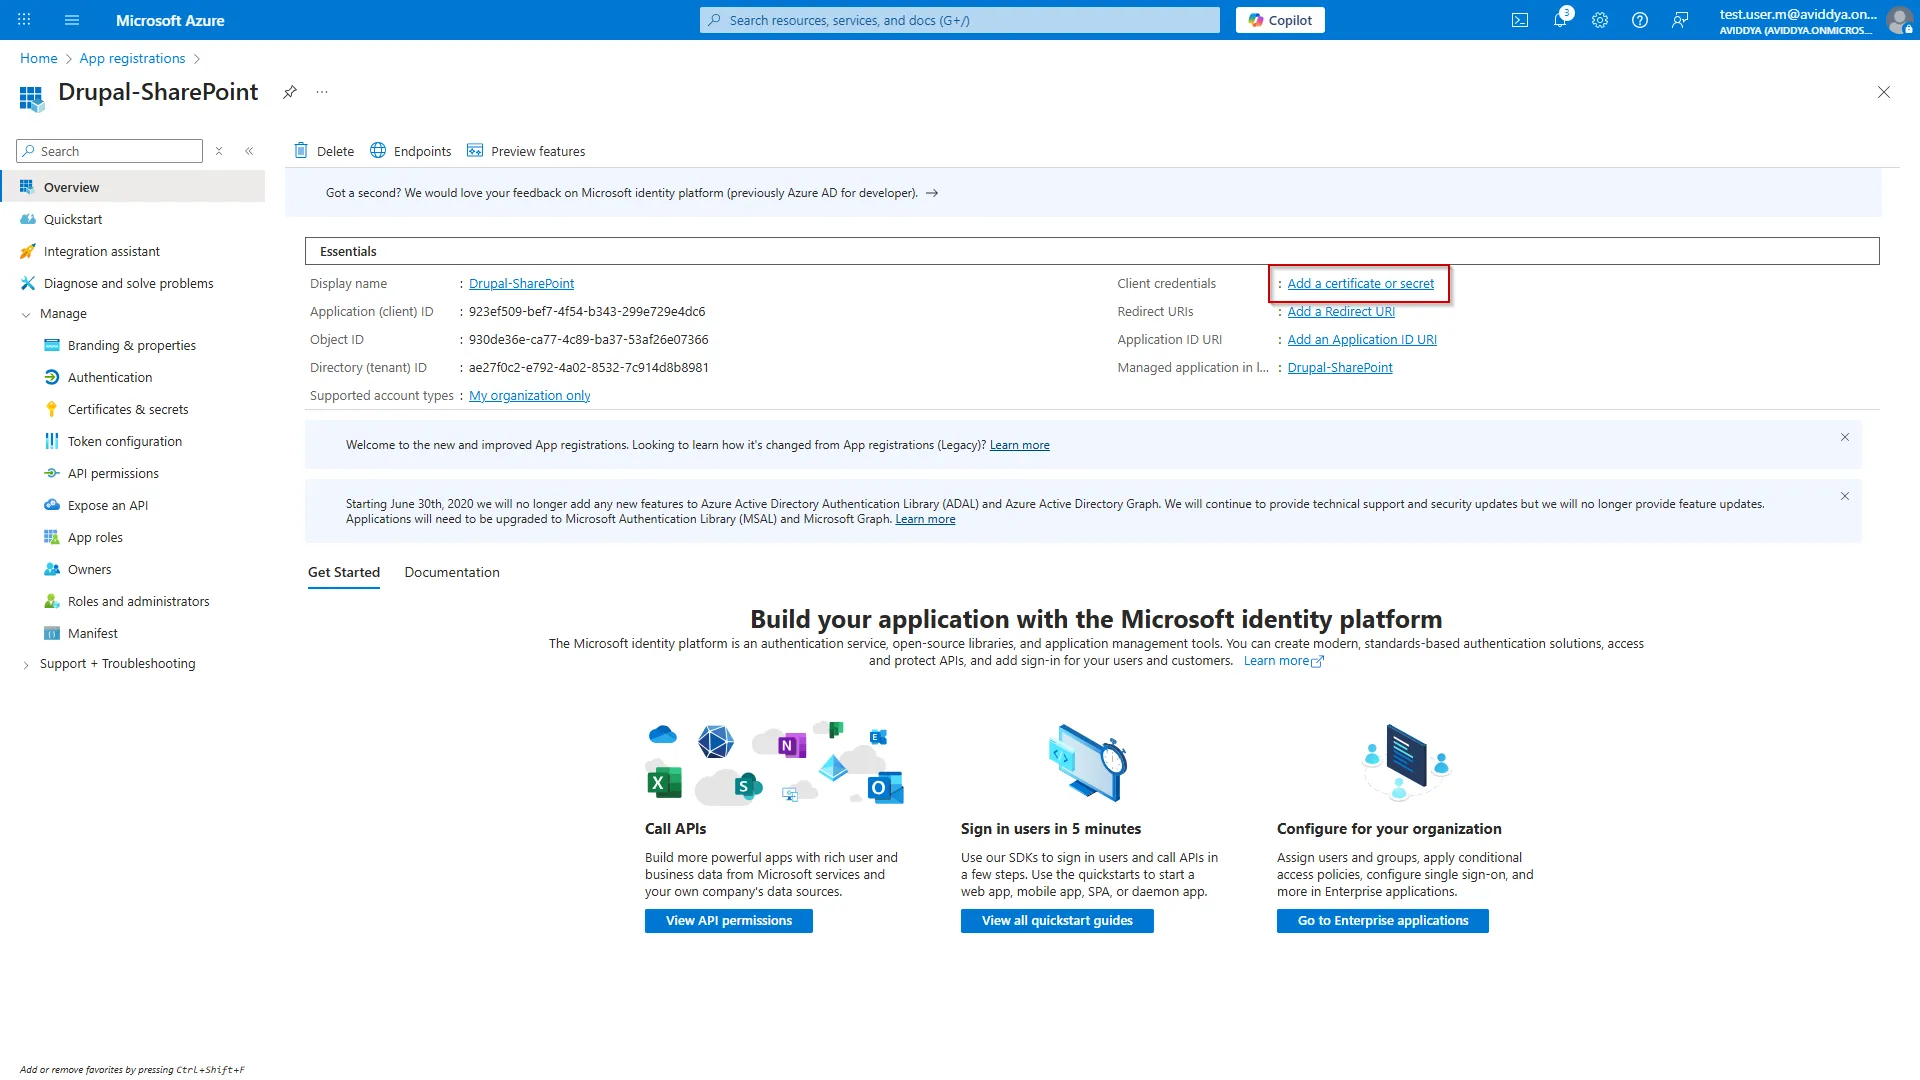
Task: Open Cloud Shell icon in top bar
Action: (x=1520, y=20)
